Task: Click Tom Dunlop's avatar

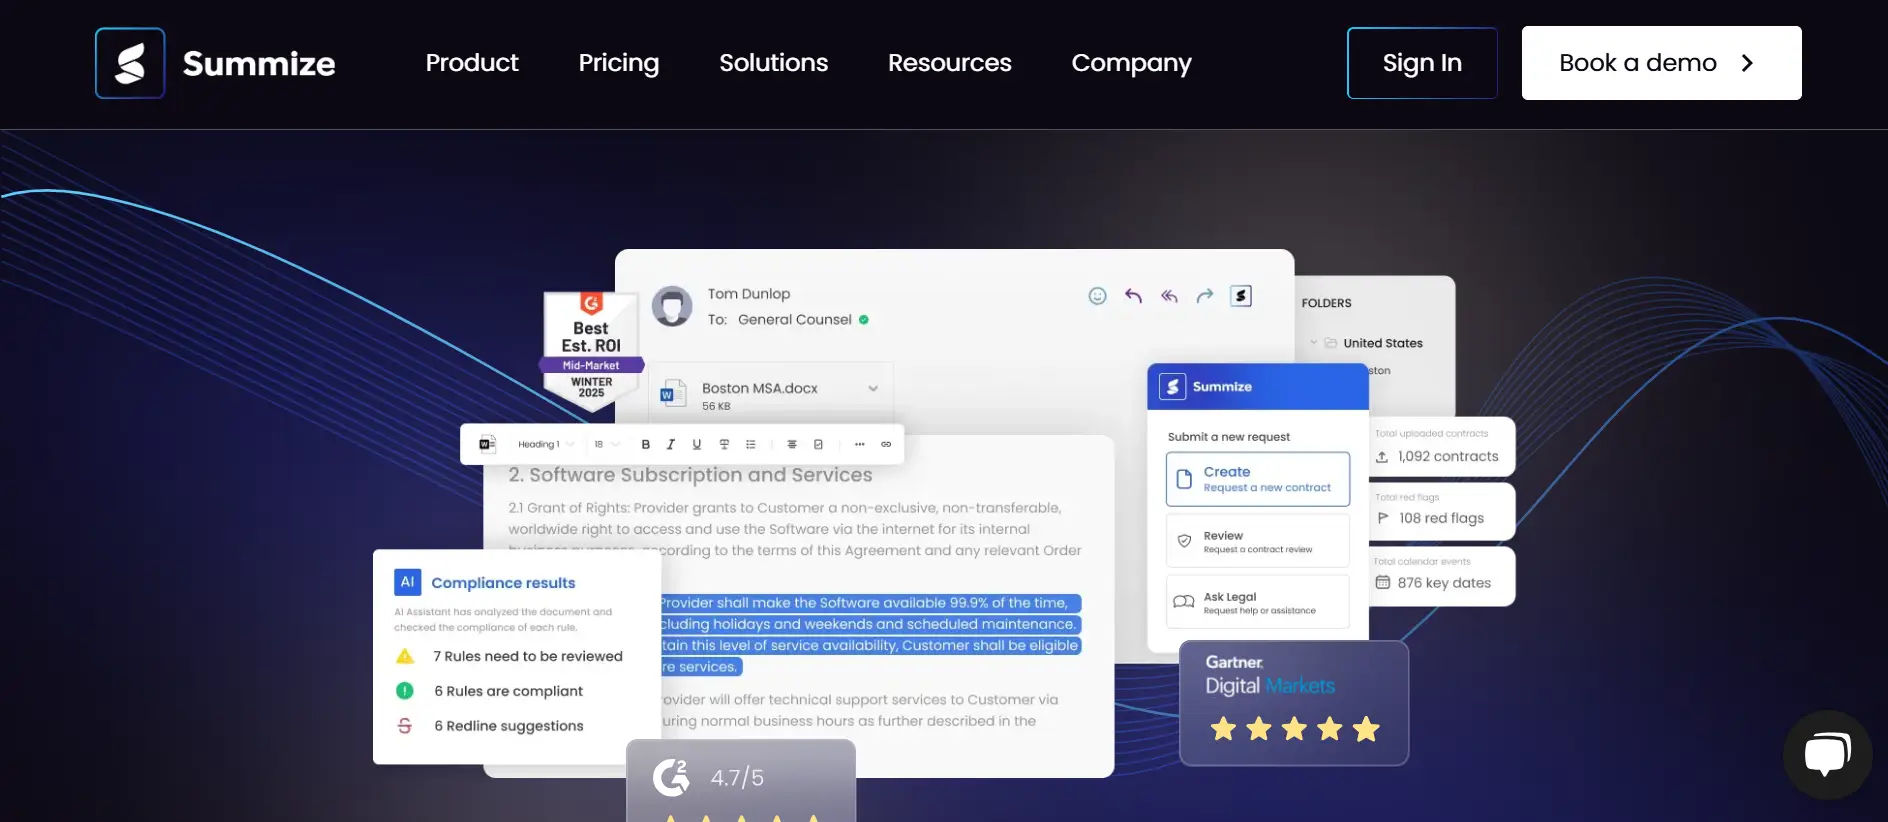Action: pos(672,306)
